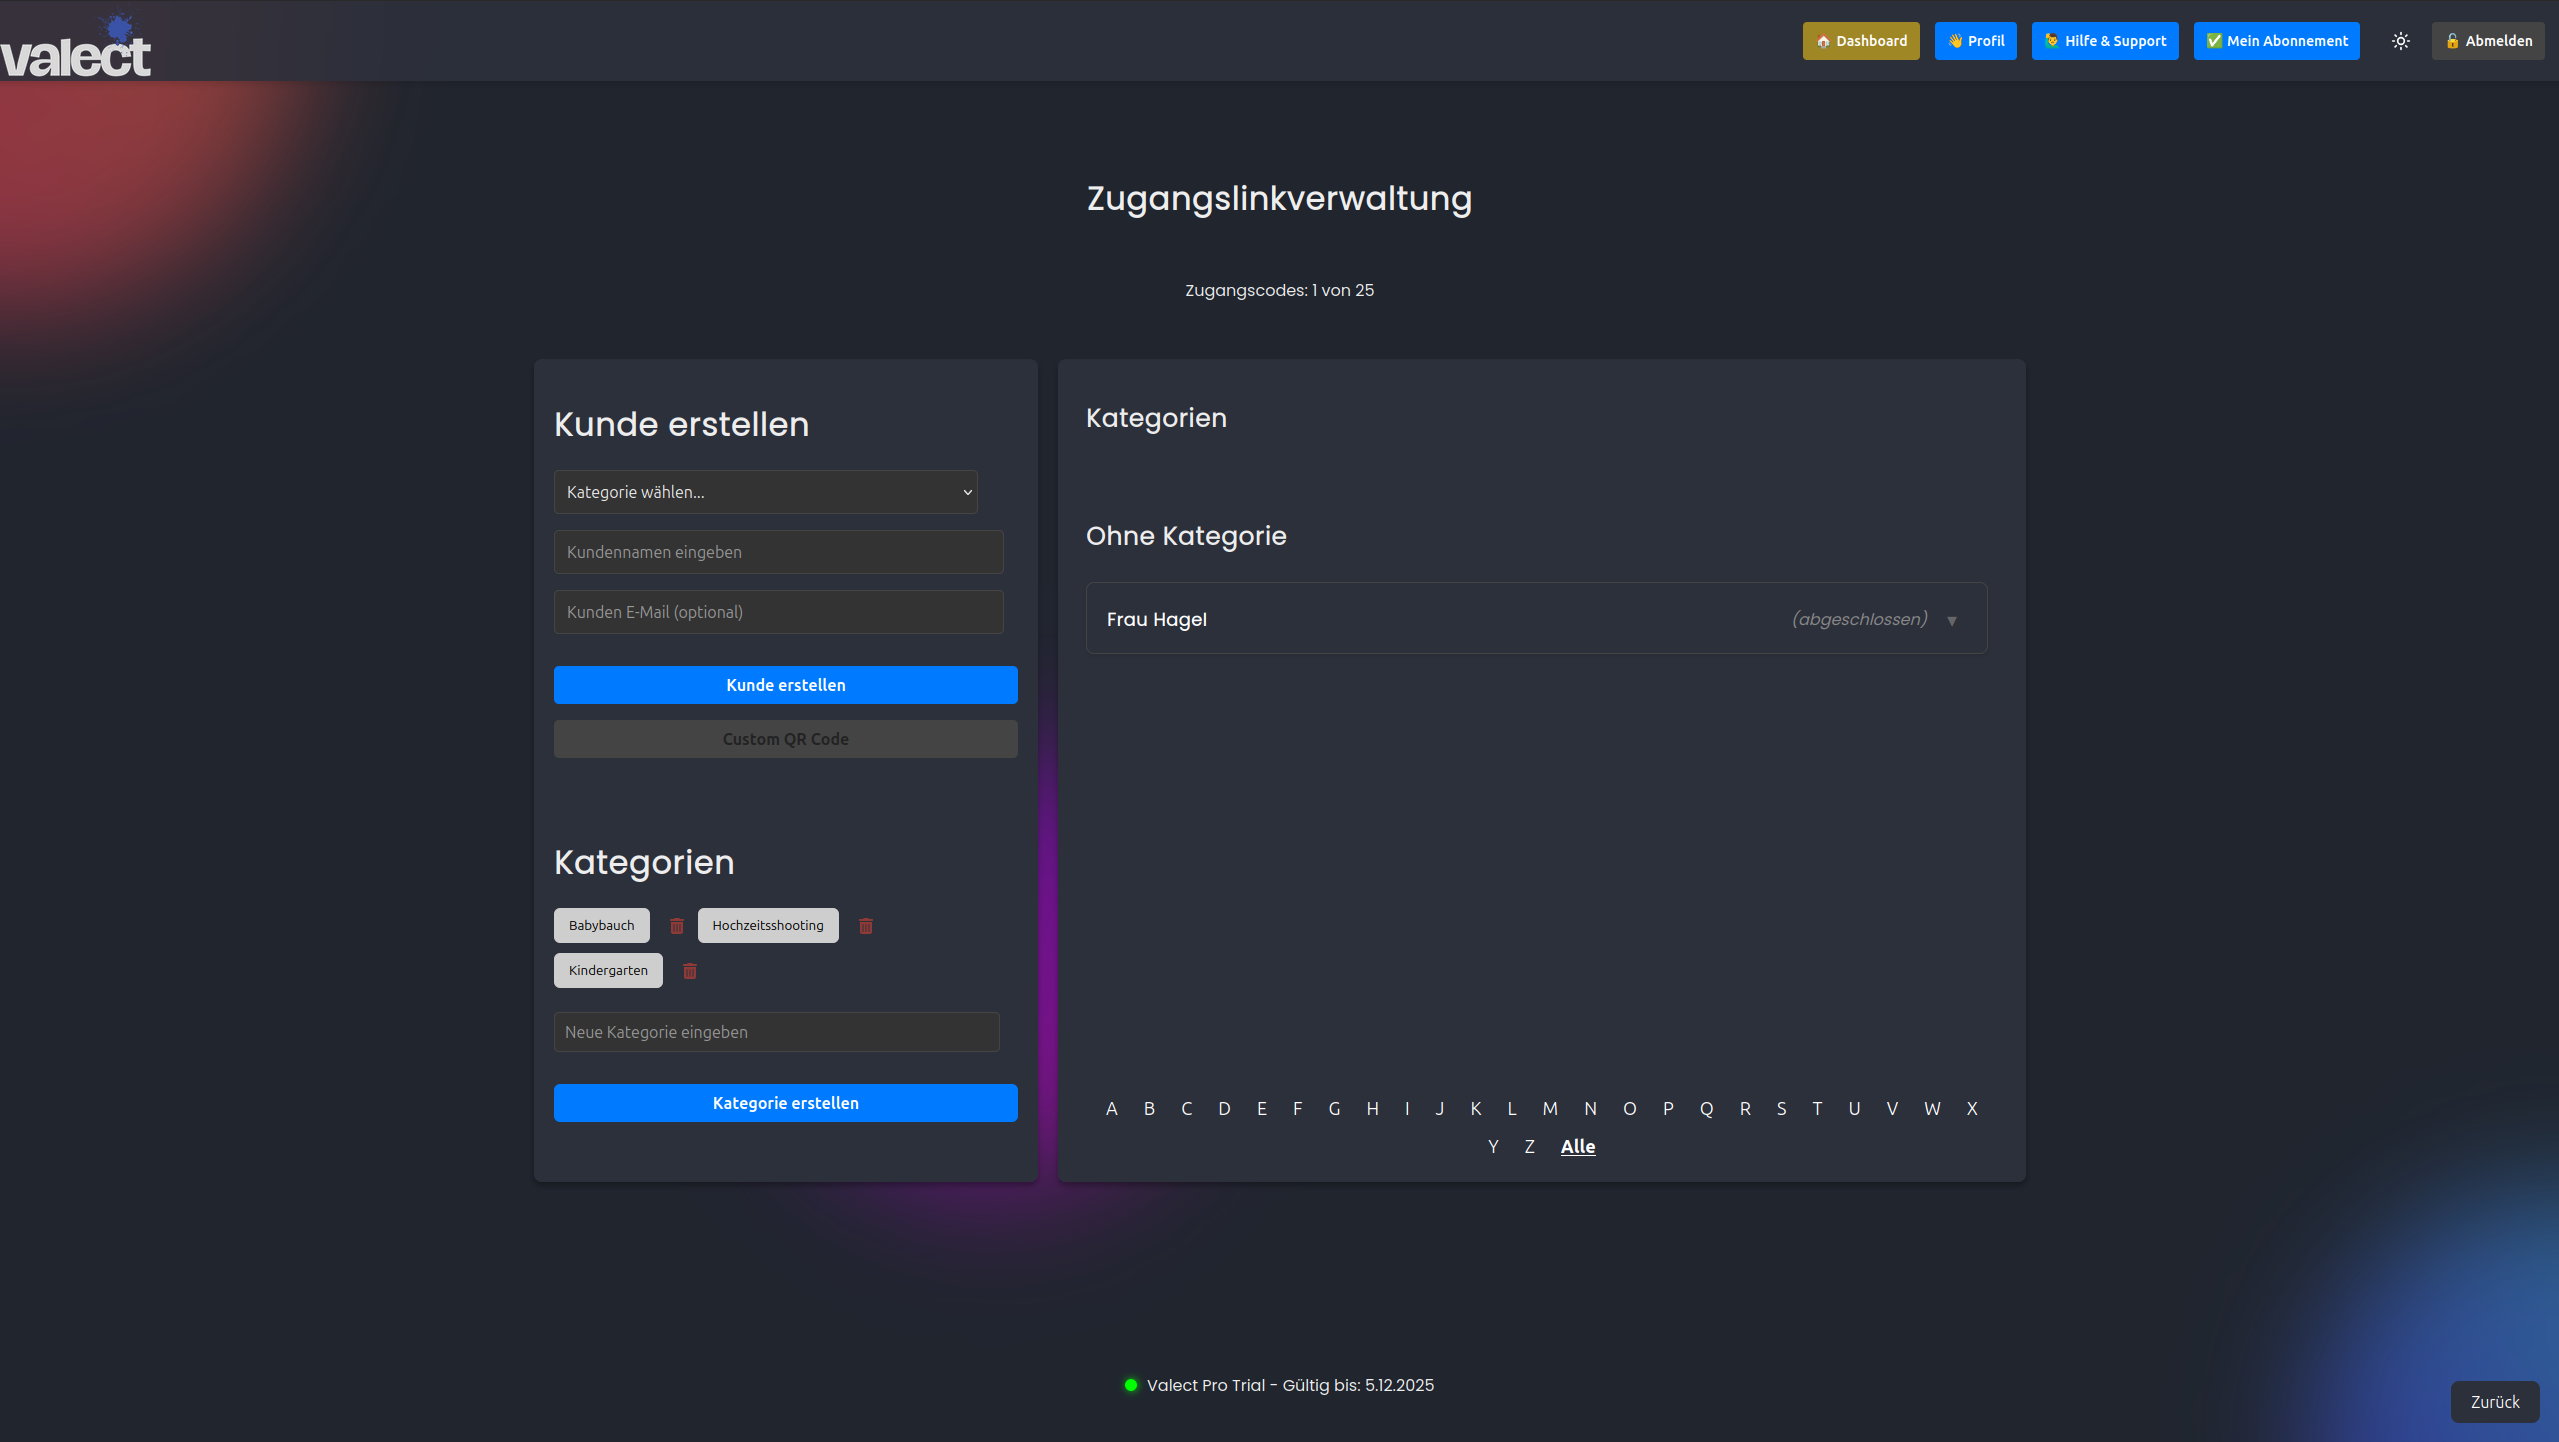2559x1442 pixels.
Task: Open Mein Abonnement
Action: click(2275, 40)
